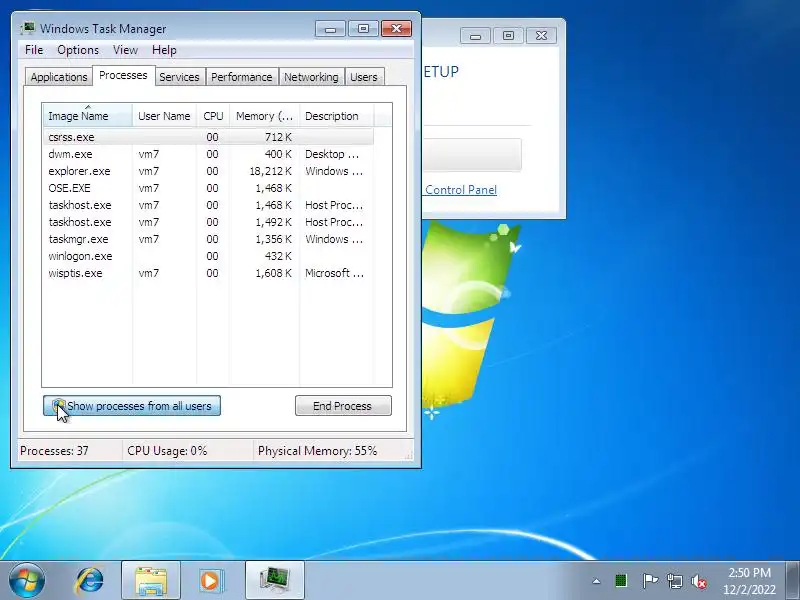Minimize the background setup window

[475, 36]
